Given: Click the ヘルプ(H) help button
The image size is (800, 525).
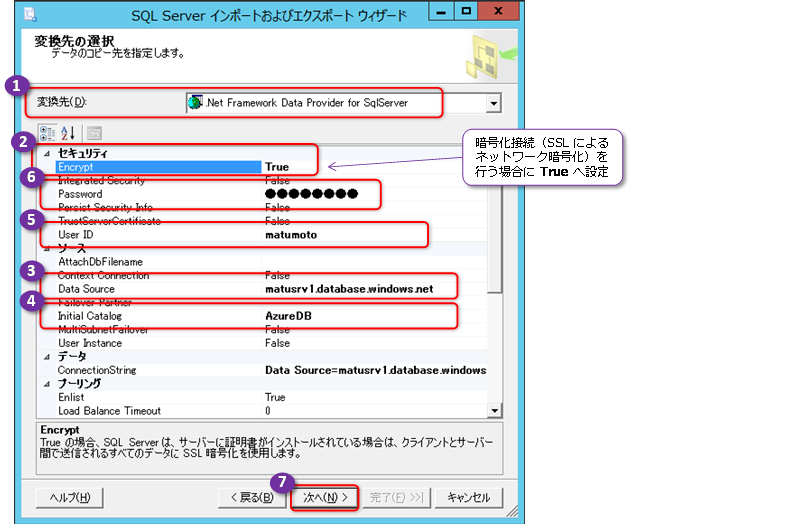Looking at the screenshot, I should coord(69,497).
